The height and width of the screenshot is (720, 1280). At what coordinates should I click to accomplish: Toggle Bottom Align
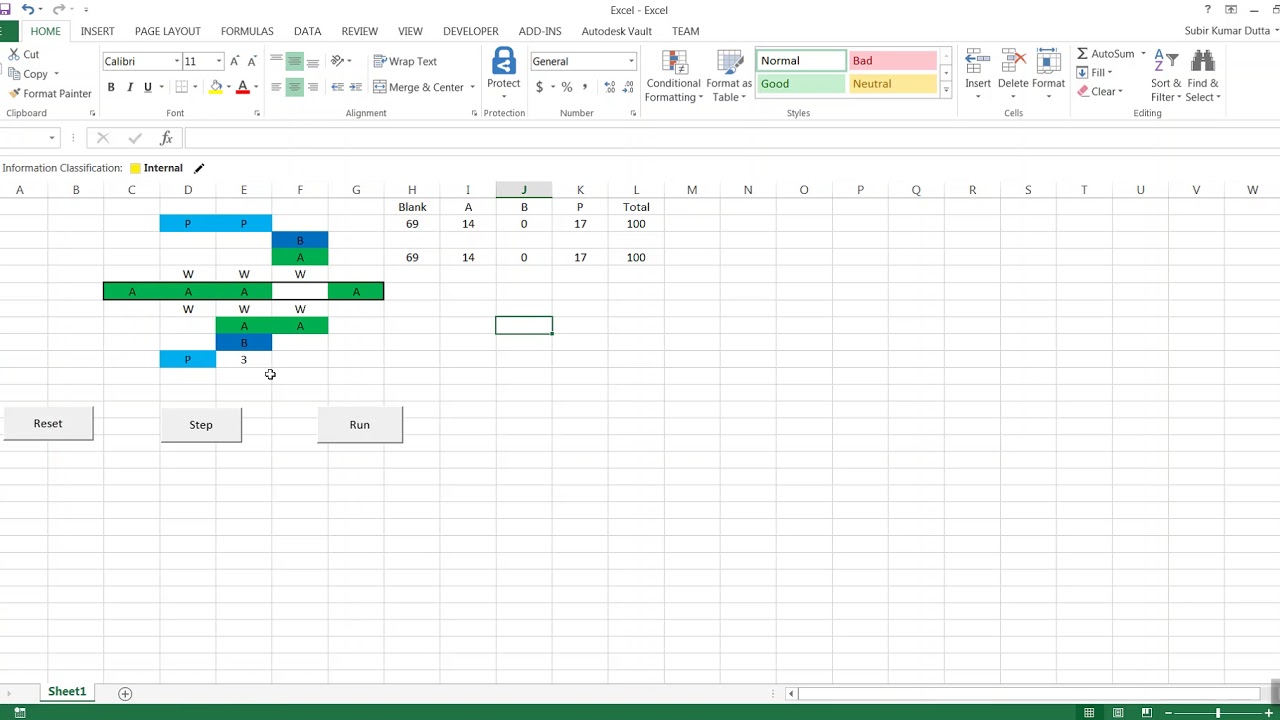coord(312,61)
